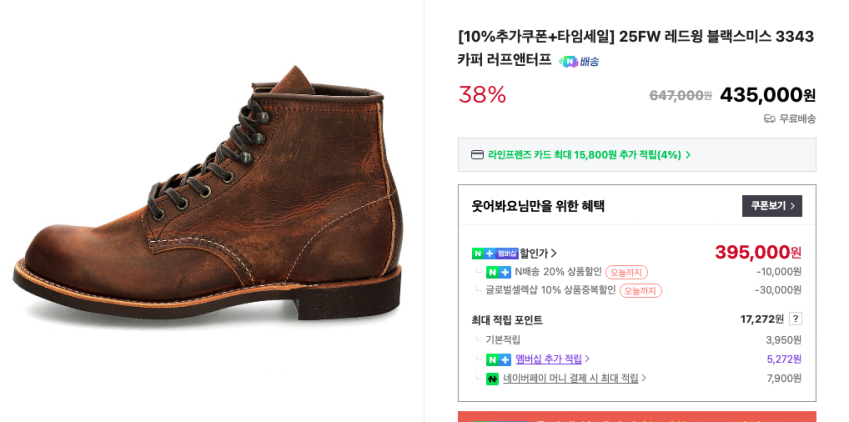Click the N배송 delivery badge icon
The height and width of the screenshot is (422, 849).
click(579, 62)
